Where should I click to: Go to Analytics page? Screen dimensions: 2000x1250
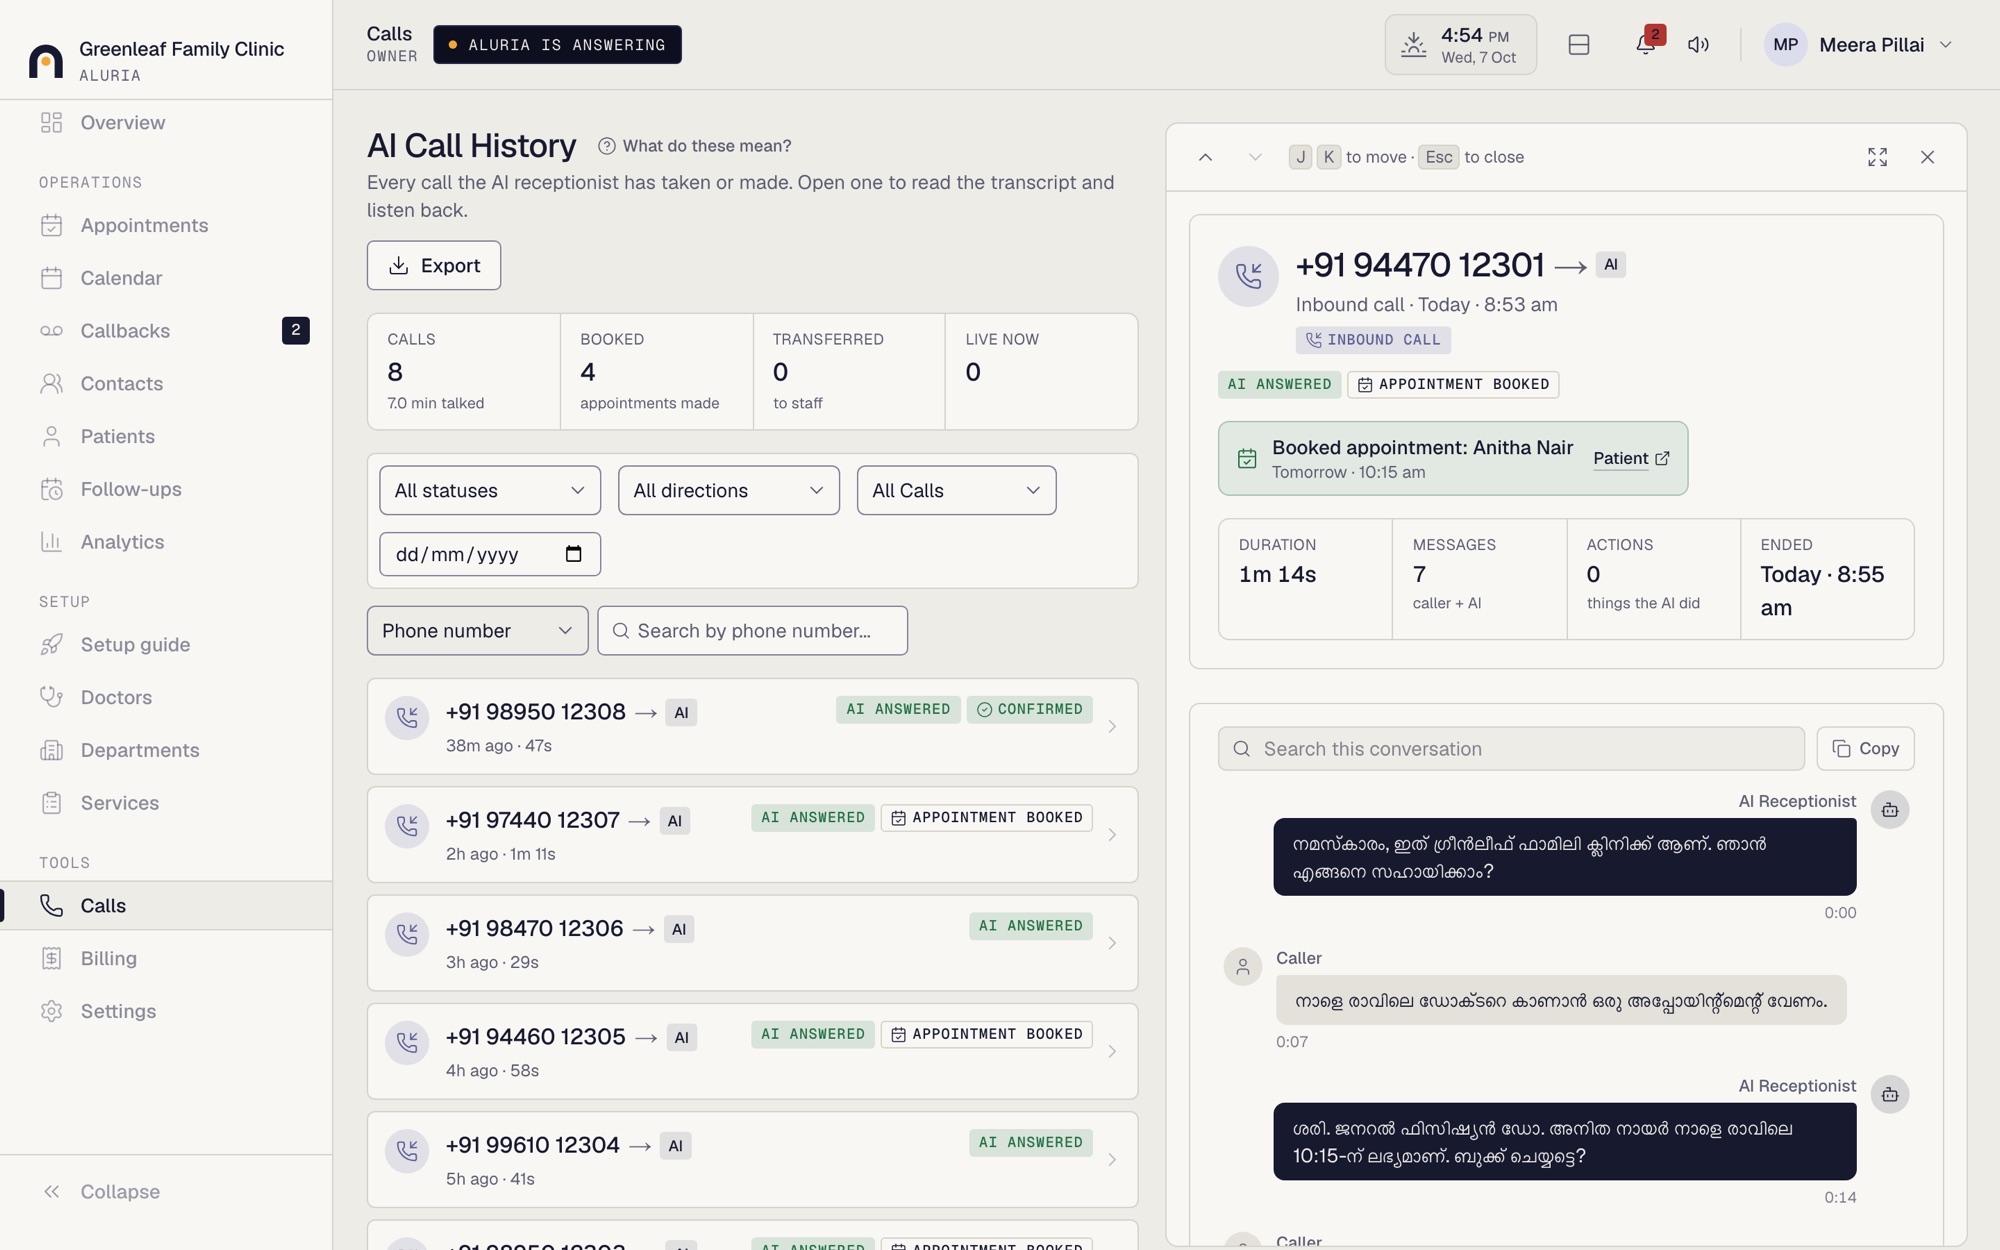166,542
